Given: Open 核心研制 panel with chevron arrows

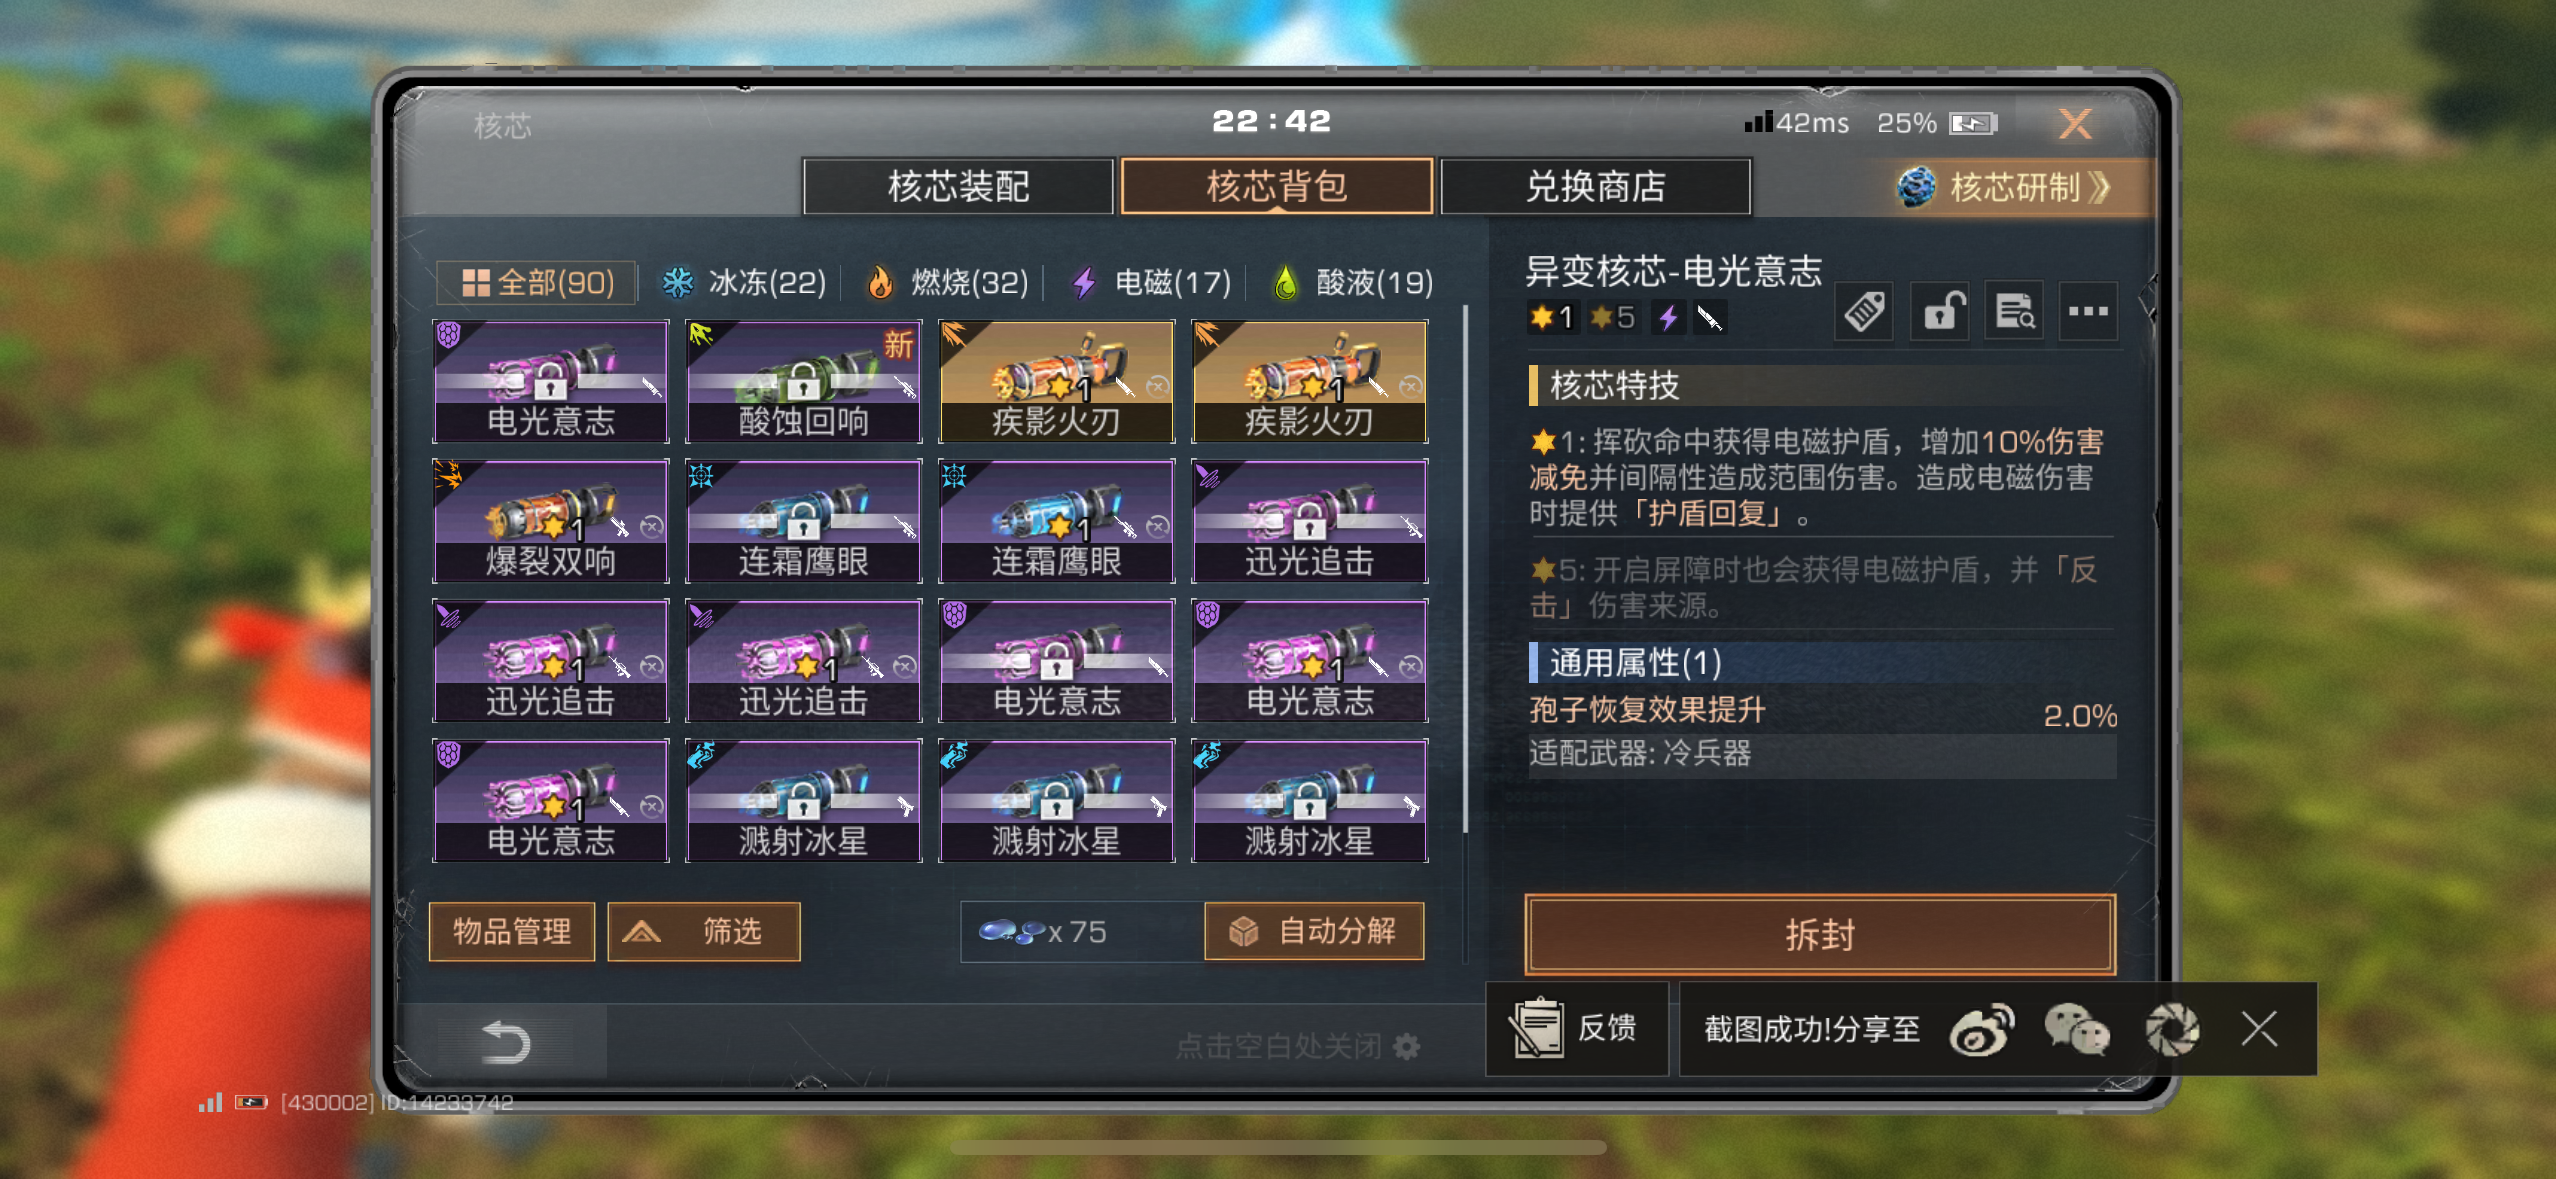Looking at the screenshot, I should click(2005, 187).
